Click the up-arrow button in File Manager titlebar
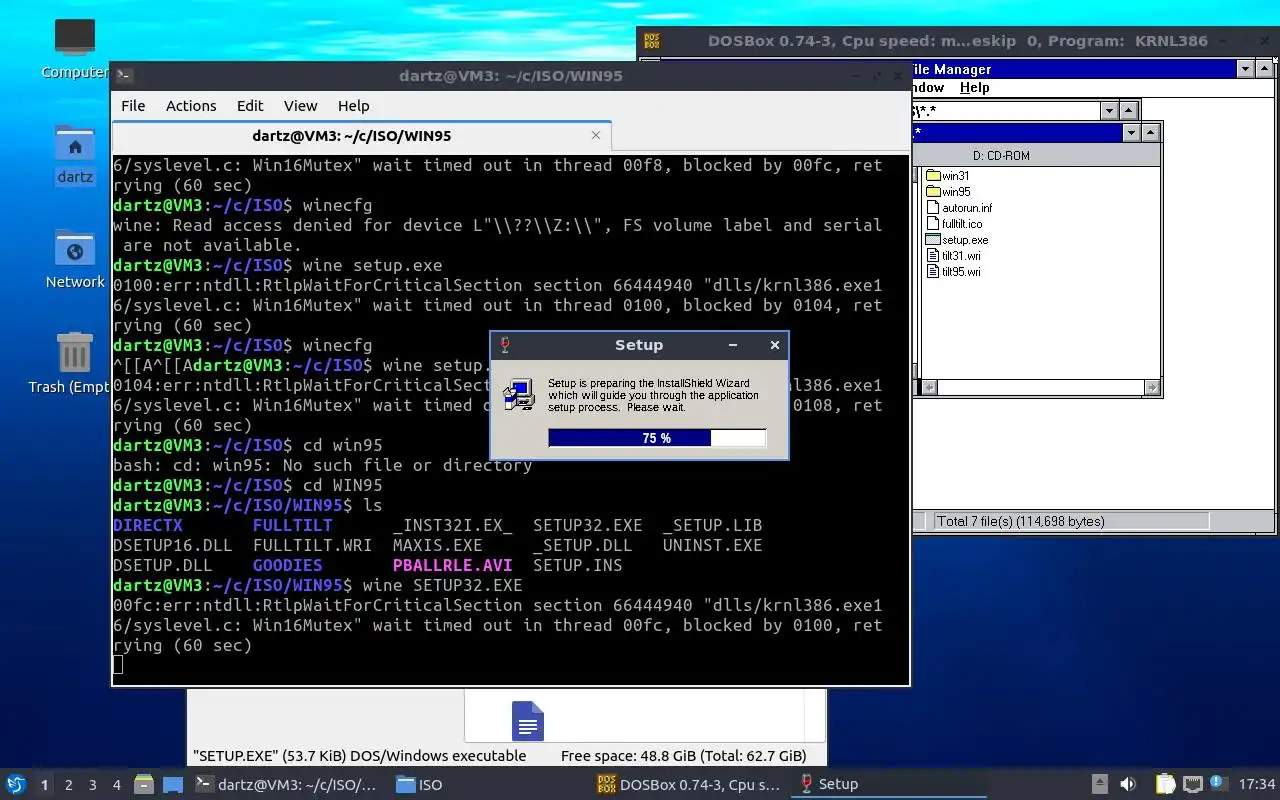The height and width of the screenshot is (800, 1280). (x=1265, y=69)
